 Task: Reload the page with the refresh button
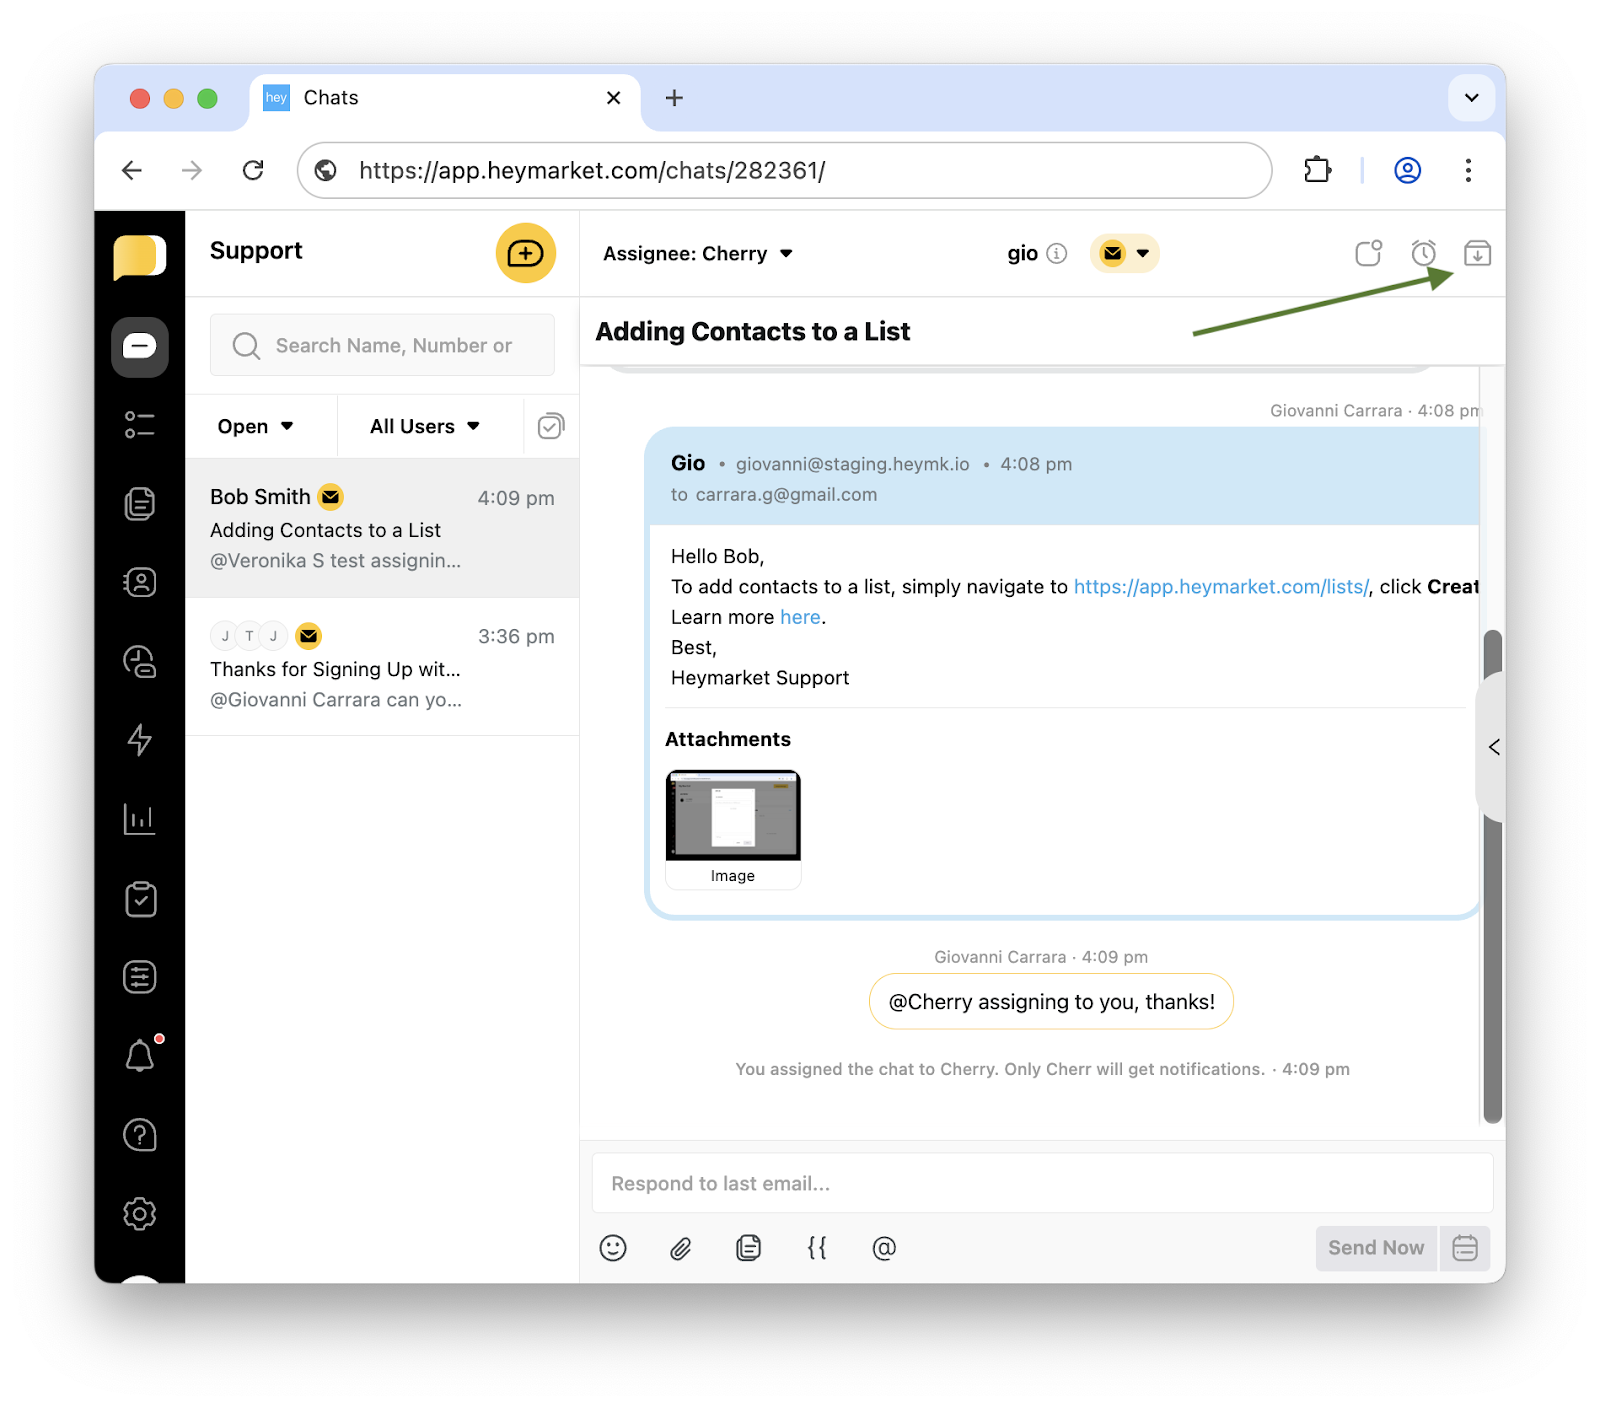[253, 171]
